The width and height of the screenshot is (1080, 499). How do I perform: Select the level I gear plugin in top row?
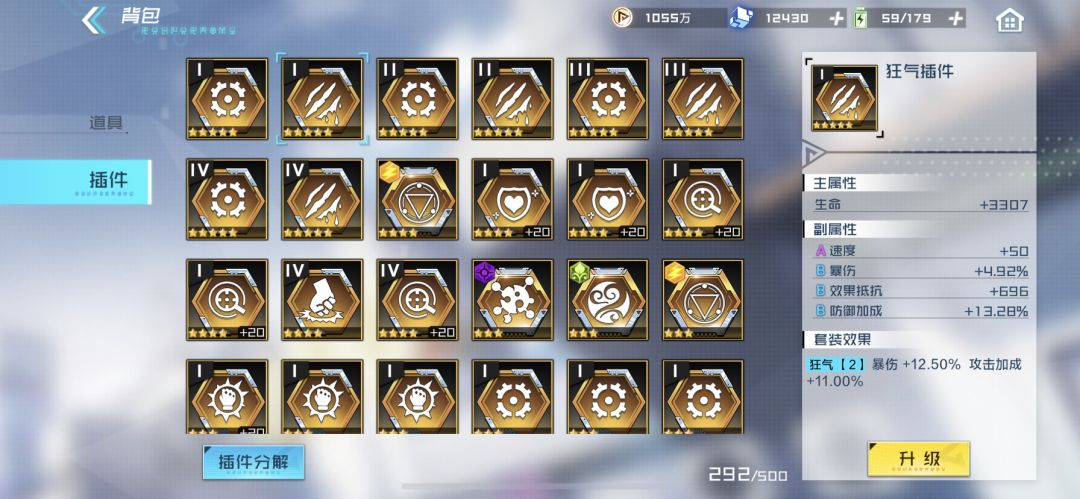pyautogui.click(x=227, y=99)
